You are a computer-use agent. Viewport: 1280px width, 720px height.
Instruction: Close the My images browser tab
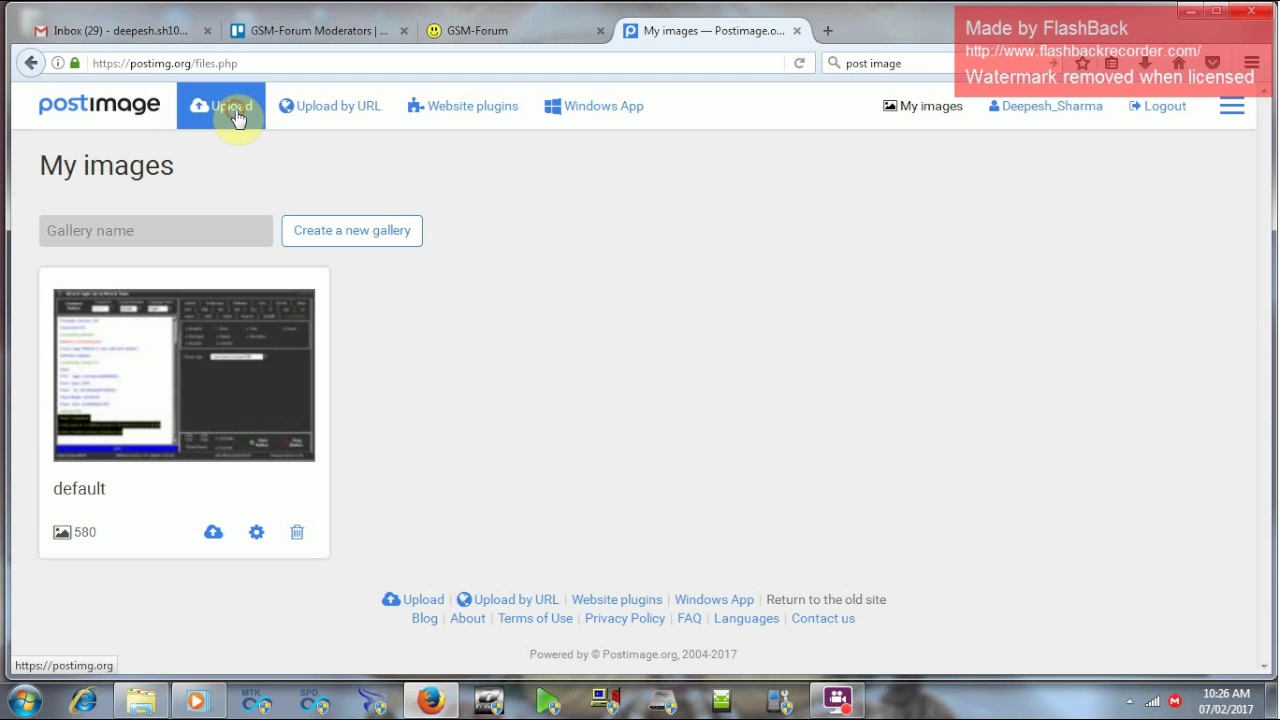click(797, 31)
